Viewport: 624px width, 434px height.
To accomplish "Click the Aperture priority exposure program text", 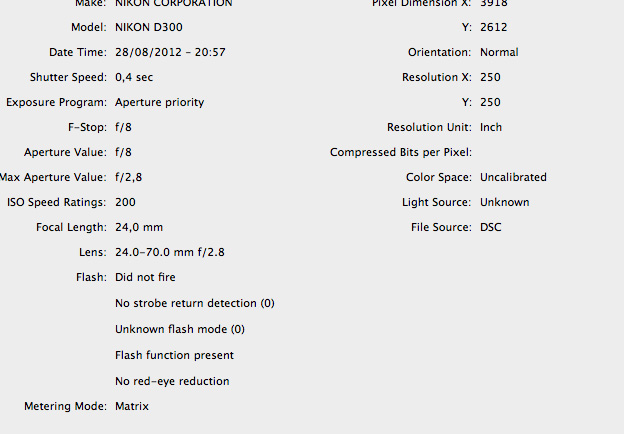I will [160, 103].
